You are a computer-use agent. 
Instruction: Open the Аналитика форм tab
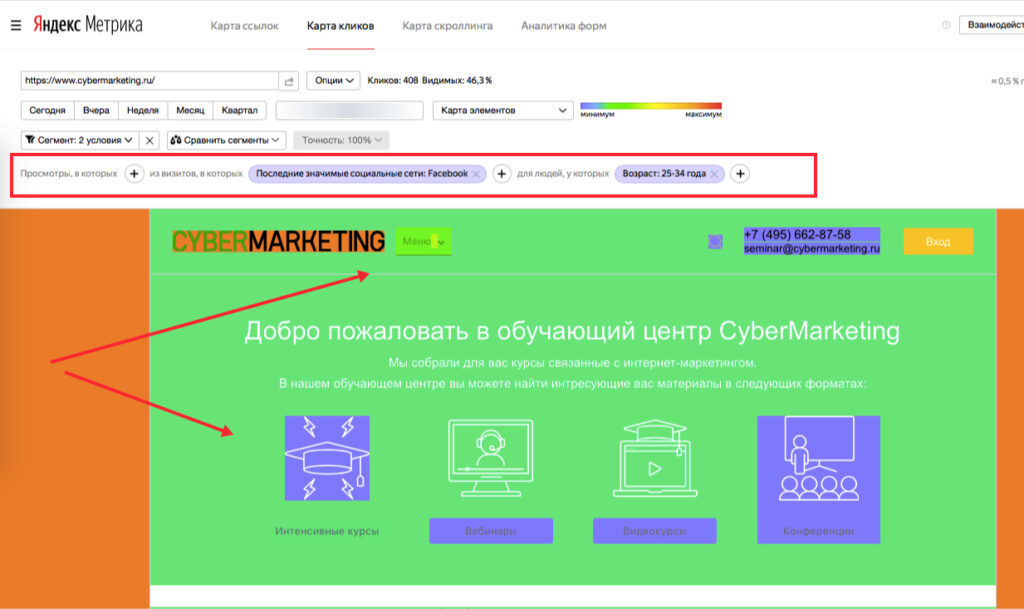click(x=561, y=27)
